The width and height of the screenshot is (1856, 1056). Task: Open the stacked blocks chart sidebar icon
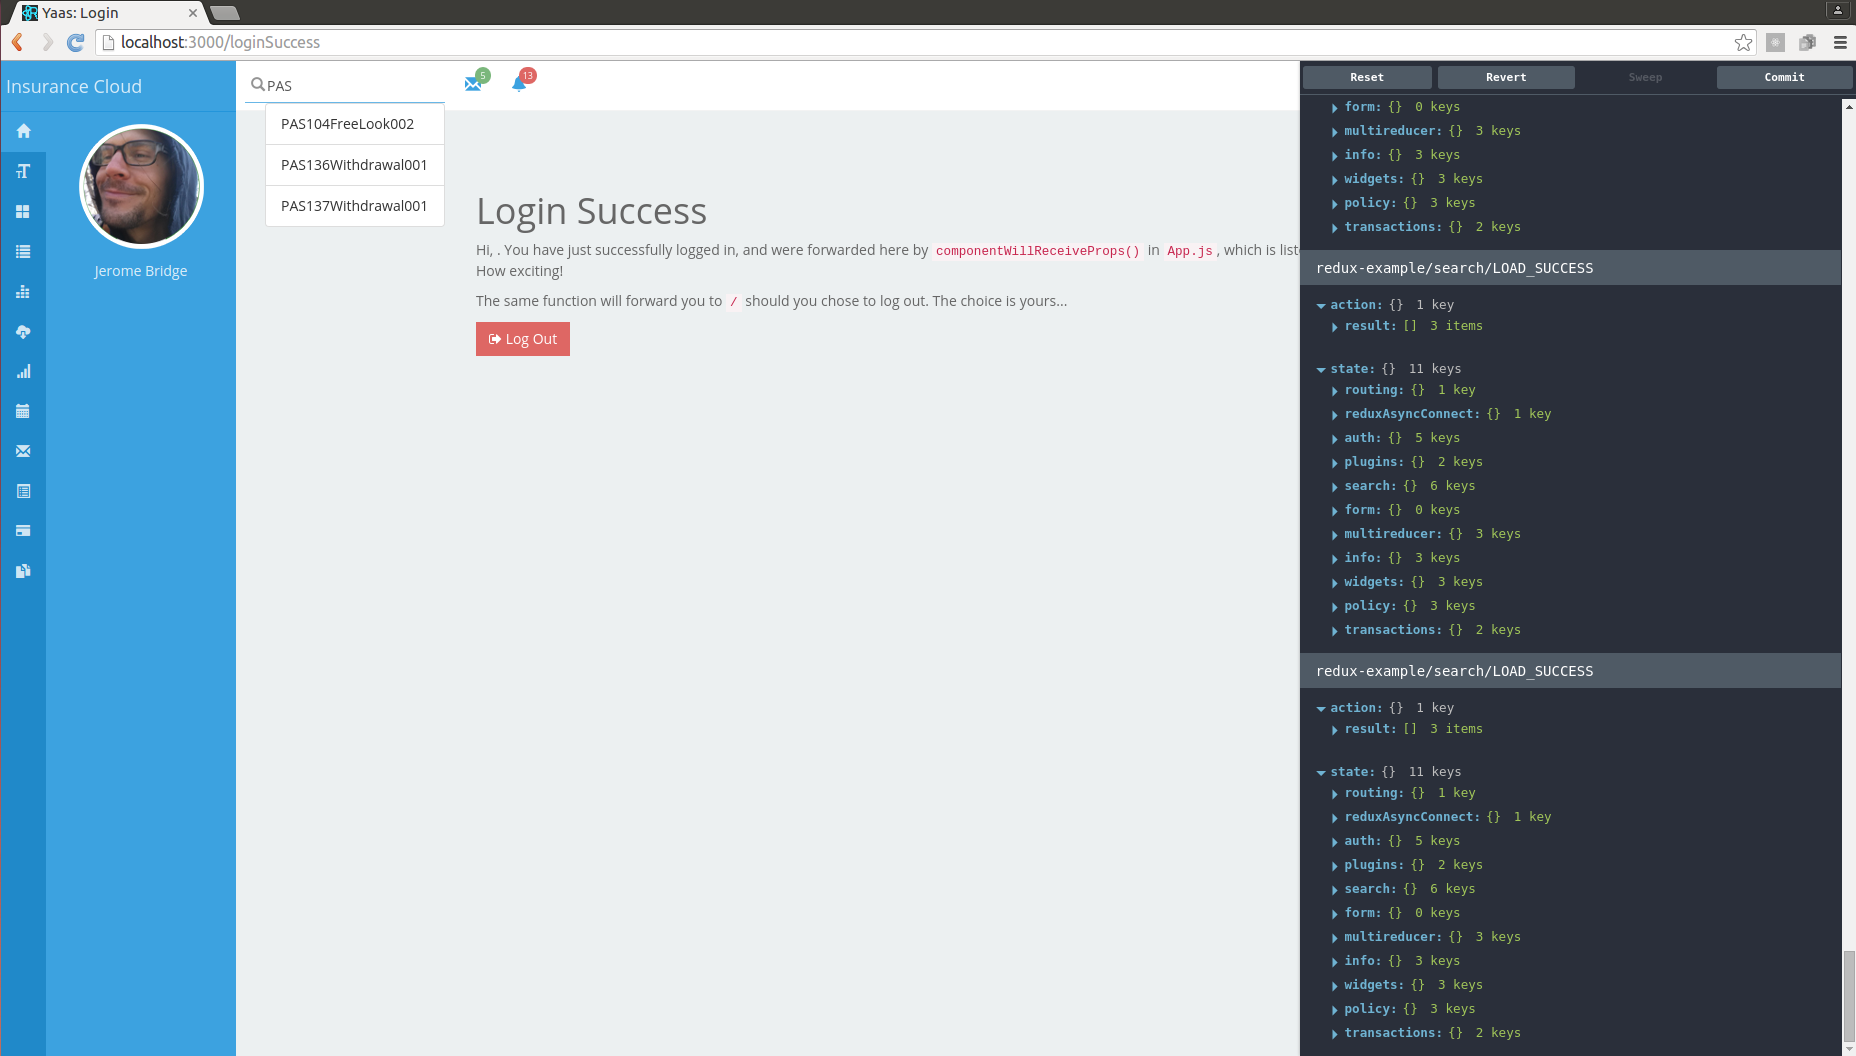pyautogui.click(x=23, y=291)
